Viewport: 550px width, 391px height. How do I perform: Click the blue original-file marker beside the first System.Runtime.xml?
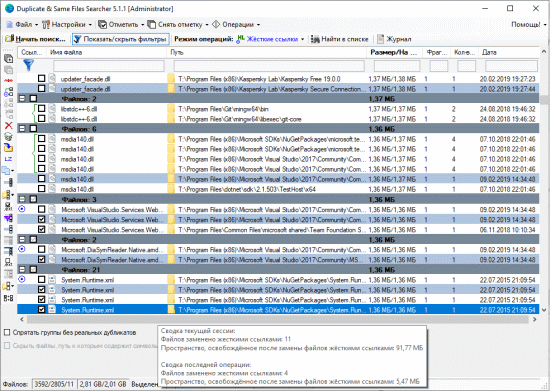click(x=22, y=279)
